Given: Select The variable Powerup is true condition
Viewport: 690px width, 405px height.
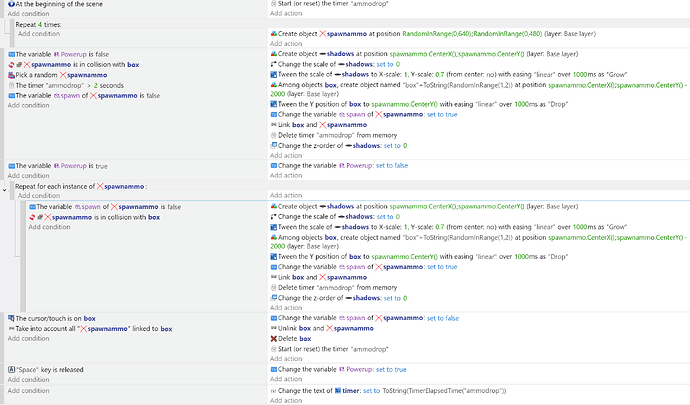Looking at the screenshot, I should (58, 166).
